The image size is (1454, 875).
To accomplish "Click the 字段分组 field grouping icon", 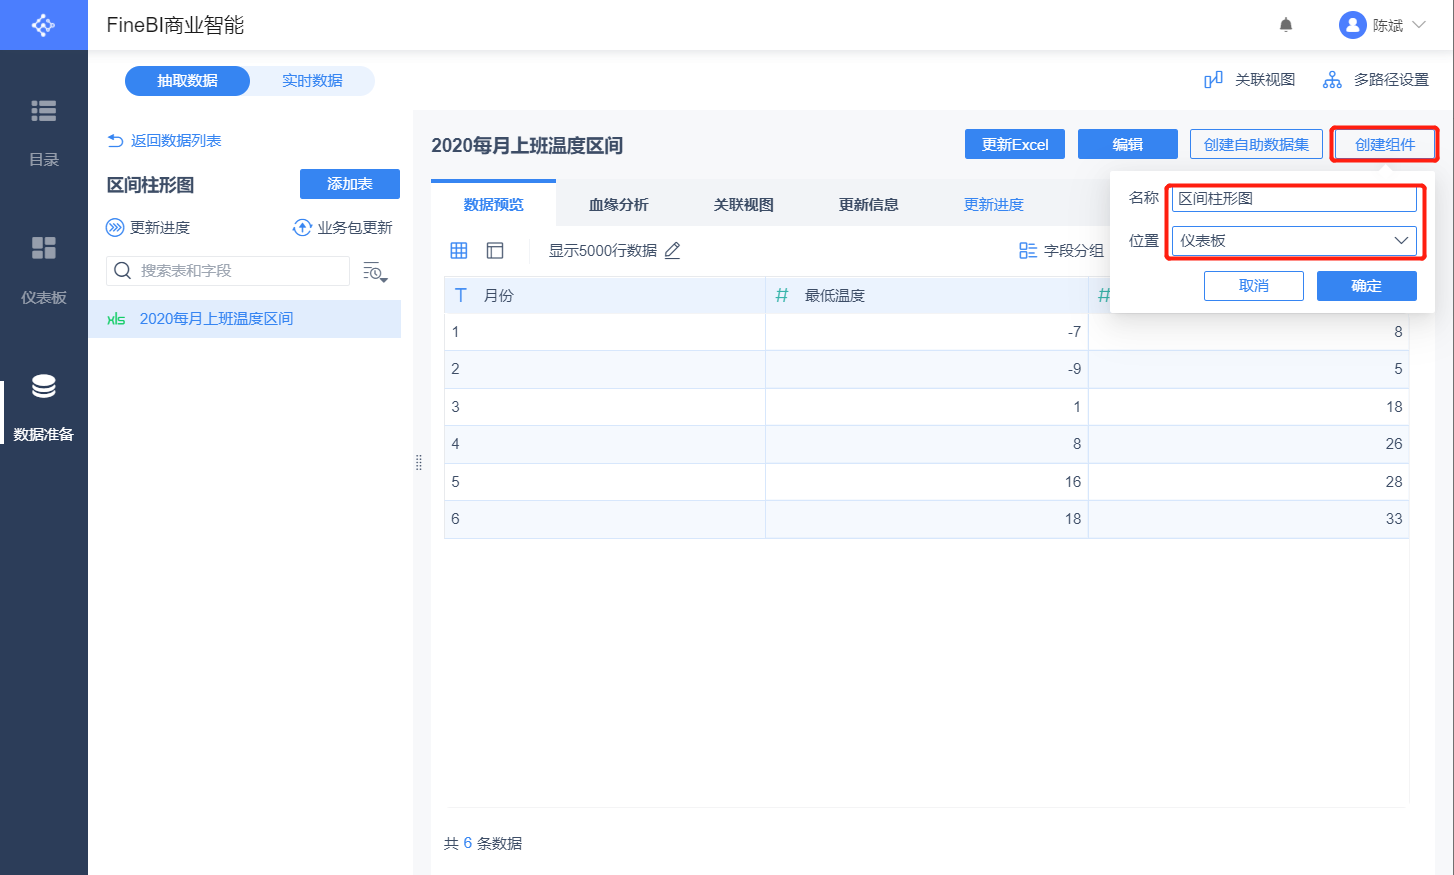I will click(x=1028, y=251).
